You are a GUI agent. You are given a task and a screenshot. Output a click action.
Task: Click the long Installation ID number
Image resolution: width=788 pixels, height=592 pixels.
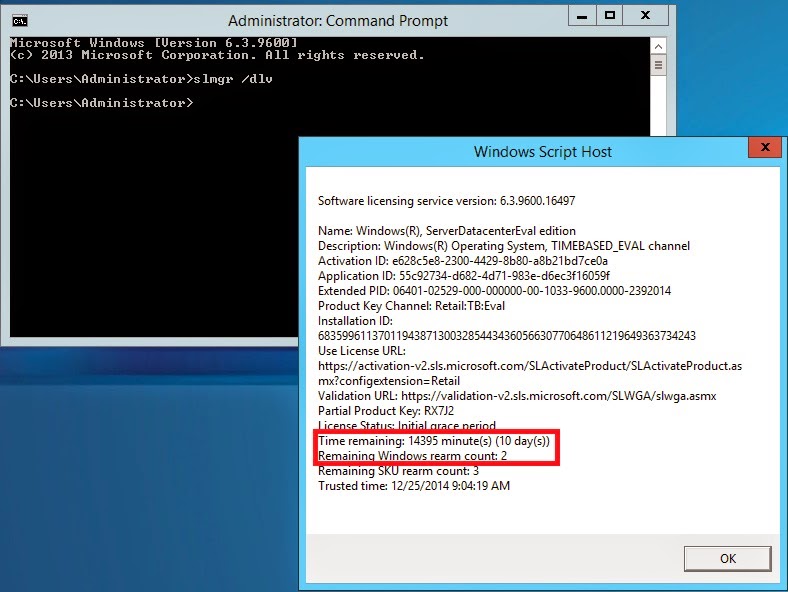coord(507,336)
